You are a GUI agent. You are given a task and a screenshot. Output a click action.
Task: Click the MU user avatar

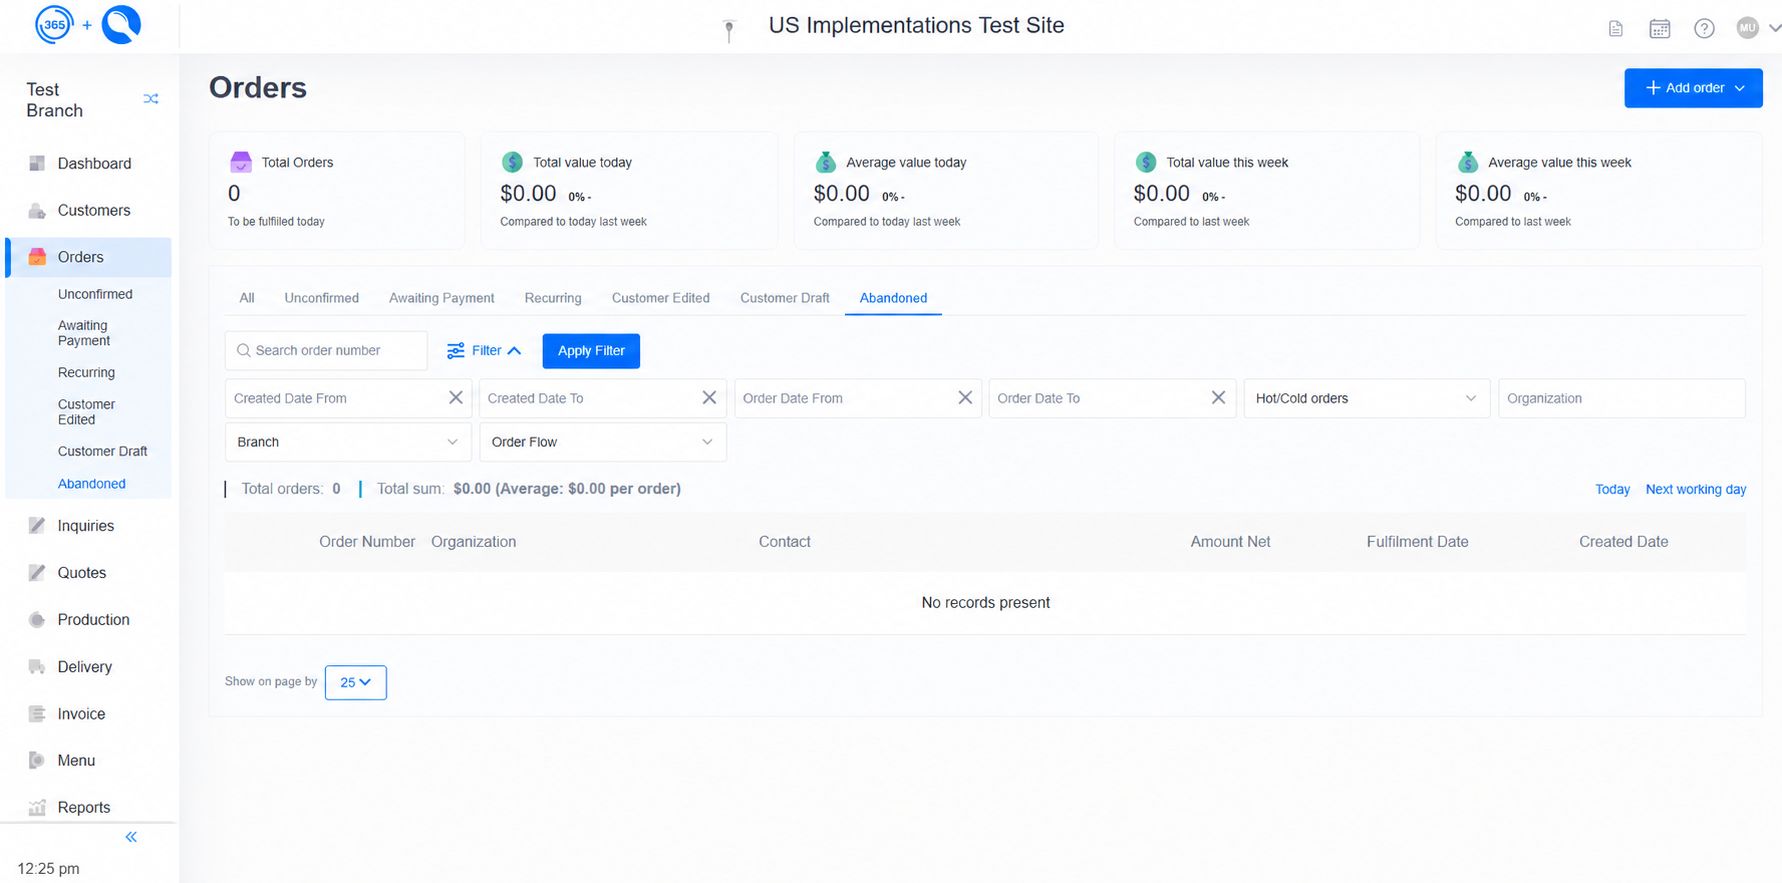point(1747,28)
